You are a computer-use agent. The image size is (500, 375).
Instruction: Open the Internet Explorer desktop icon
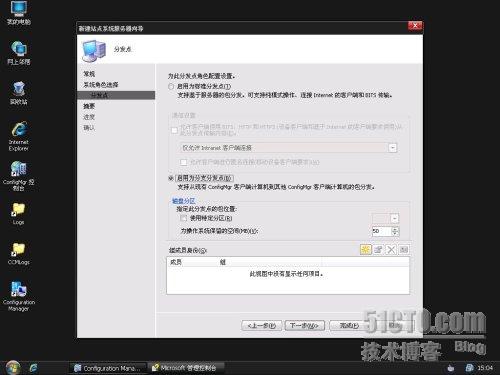tap(19, 137)
